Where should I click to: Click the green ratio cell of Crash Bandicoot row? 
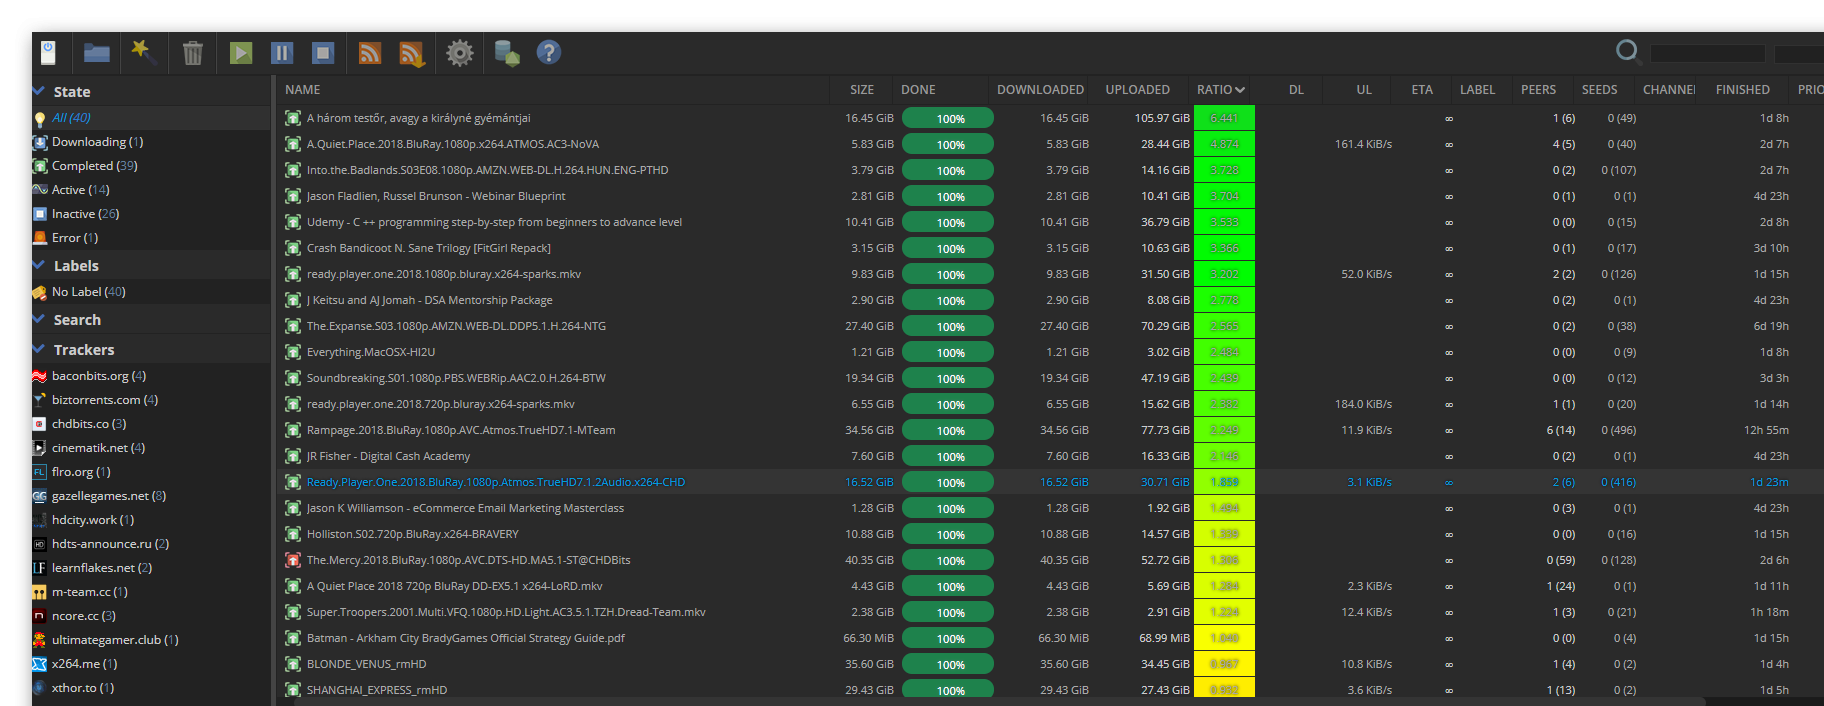pos(1224,248)
